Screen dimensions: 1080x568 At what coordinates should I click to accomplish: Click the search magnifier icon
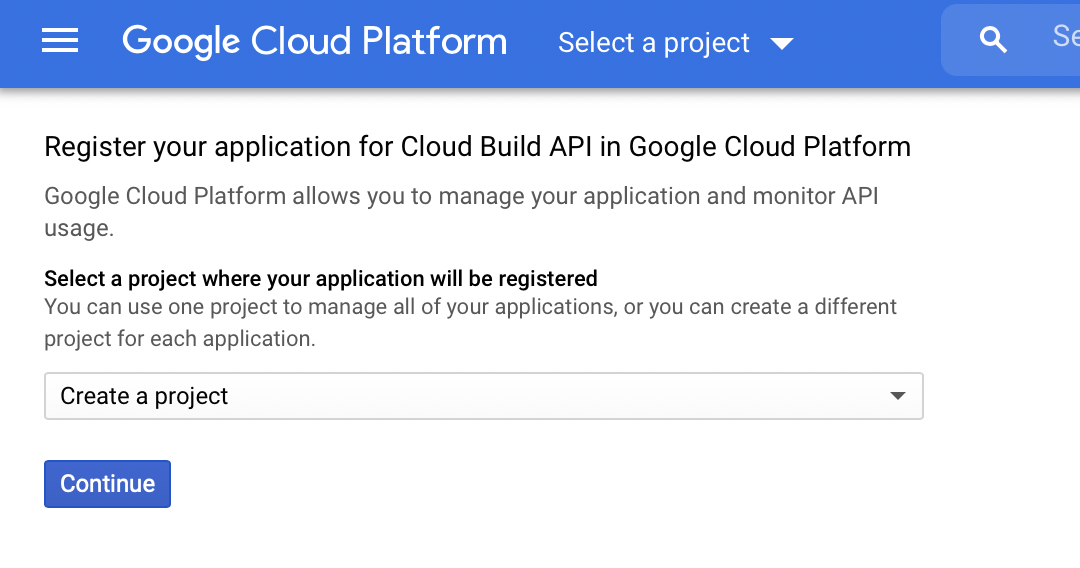[993, 40]
